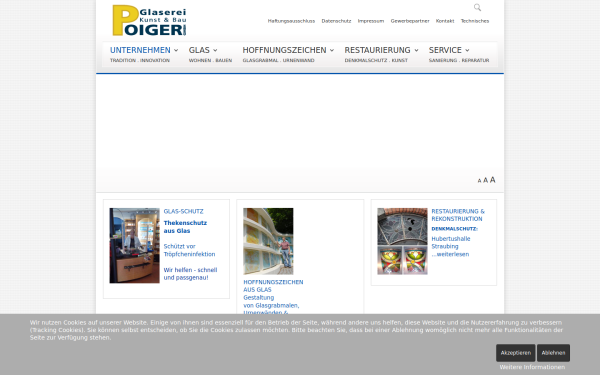
Task: Open the SERVICE menu item
Action: (x=445, y=50)
